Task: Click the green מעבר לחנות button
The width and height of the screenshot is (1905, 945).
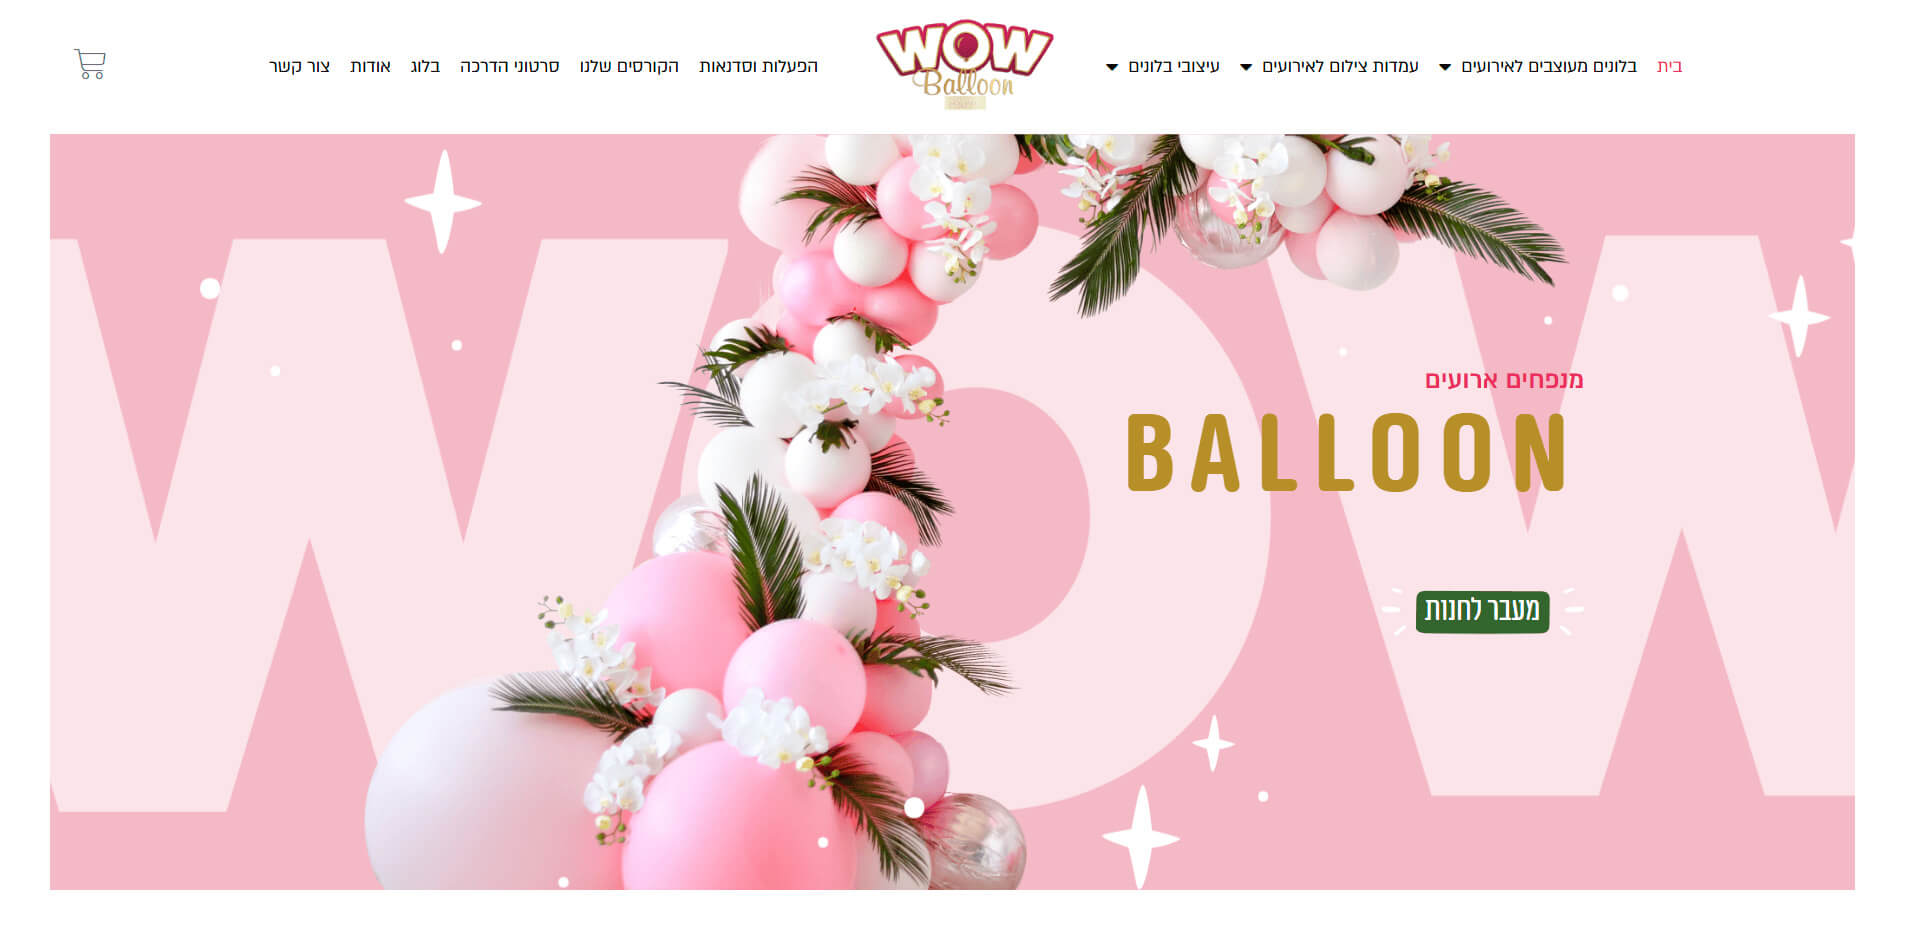Action: [x=1482, y=611]
